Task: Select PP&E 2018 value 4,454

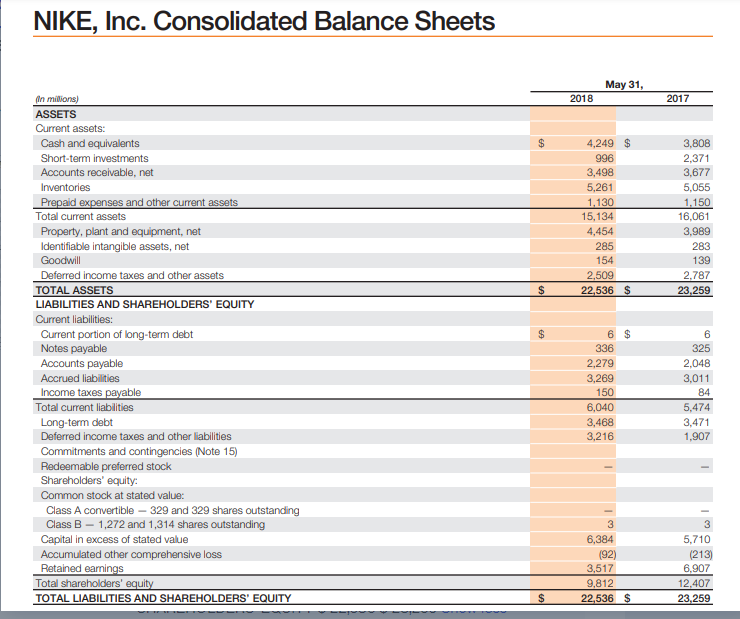Action: (x=600, y=232)
